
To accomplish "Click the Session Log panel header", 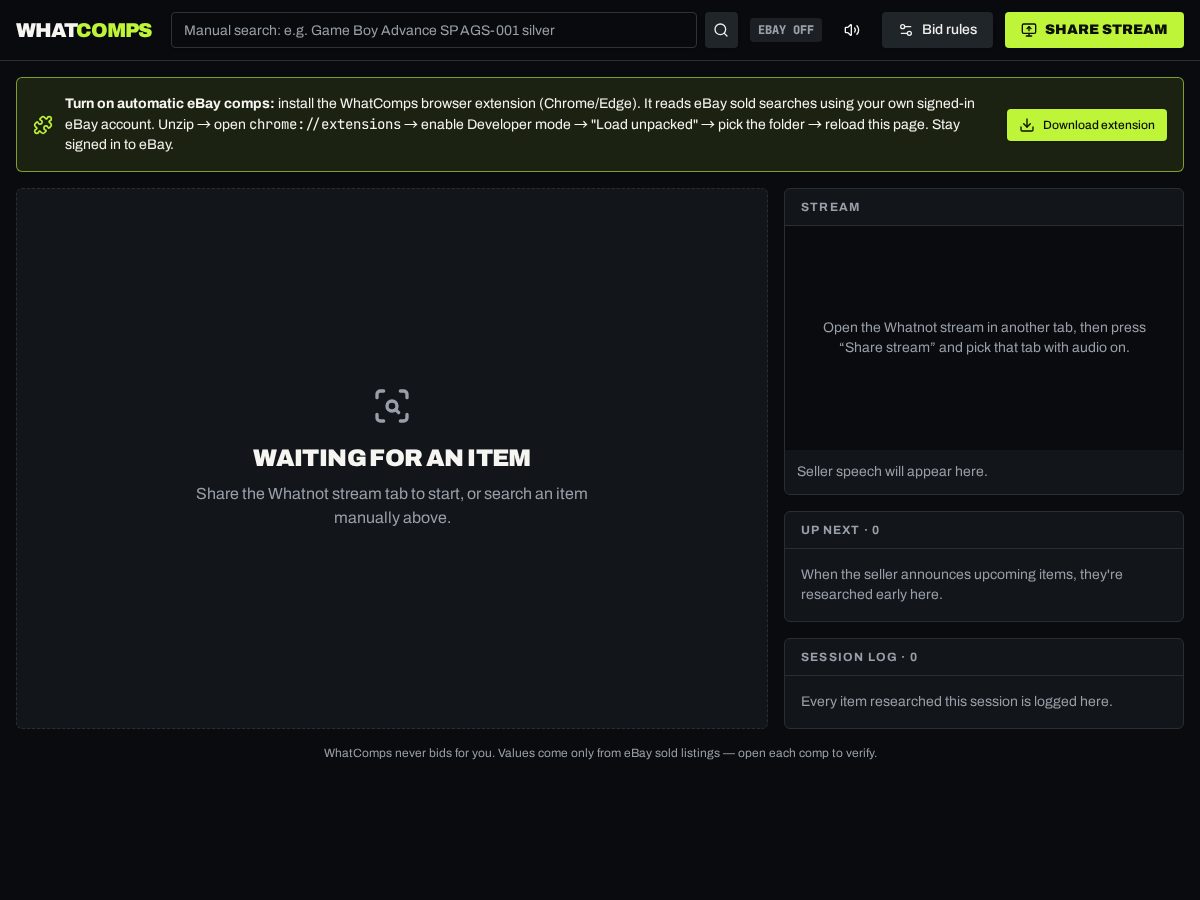I will (x=984, y=657).
